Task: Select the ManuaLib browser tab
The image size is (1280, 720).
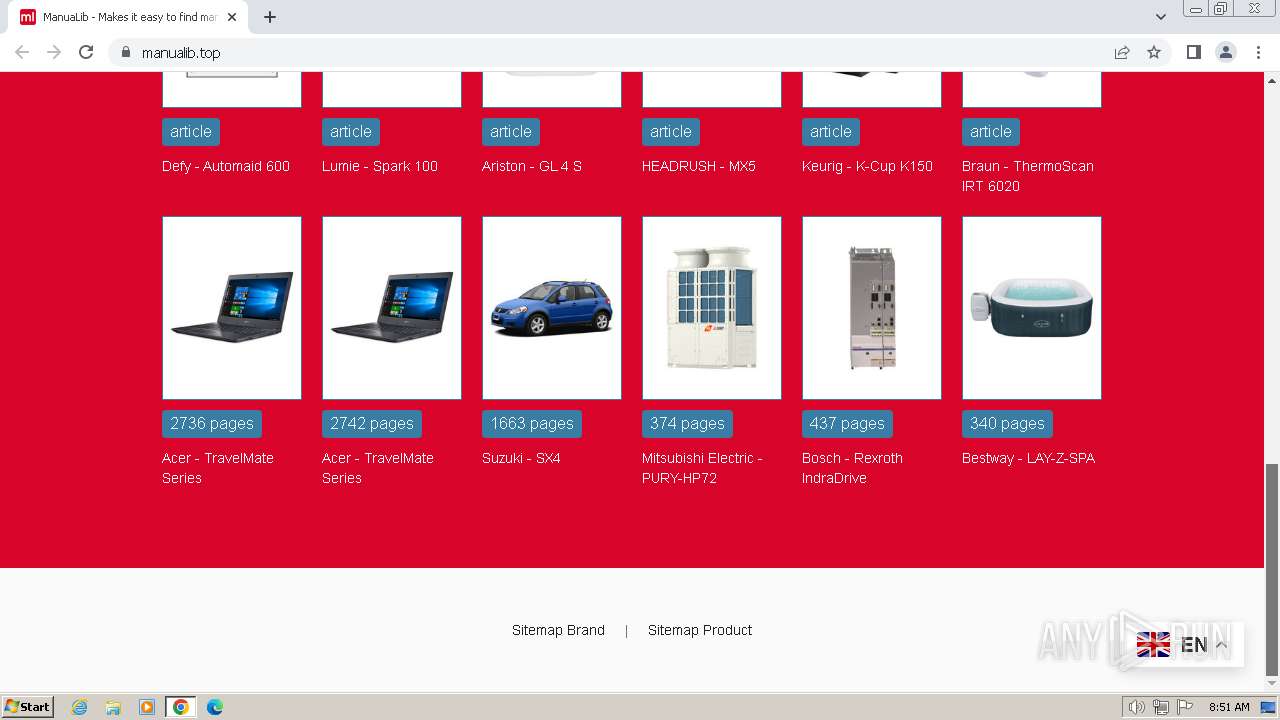Action: pos(130,17)
